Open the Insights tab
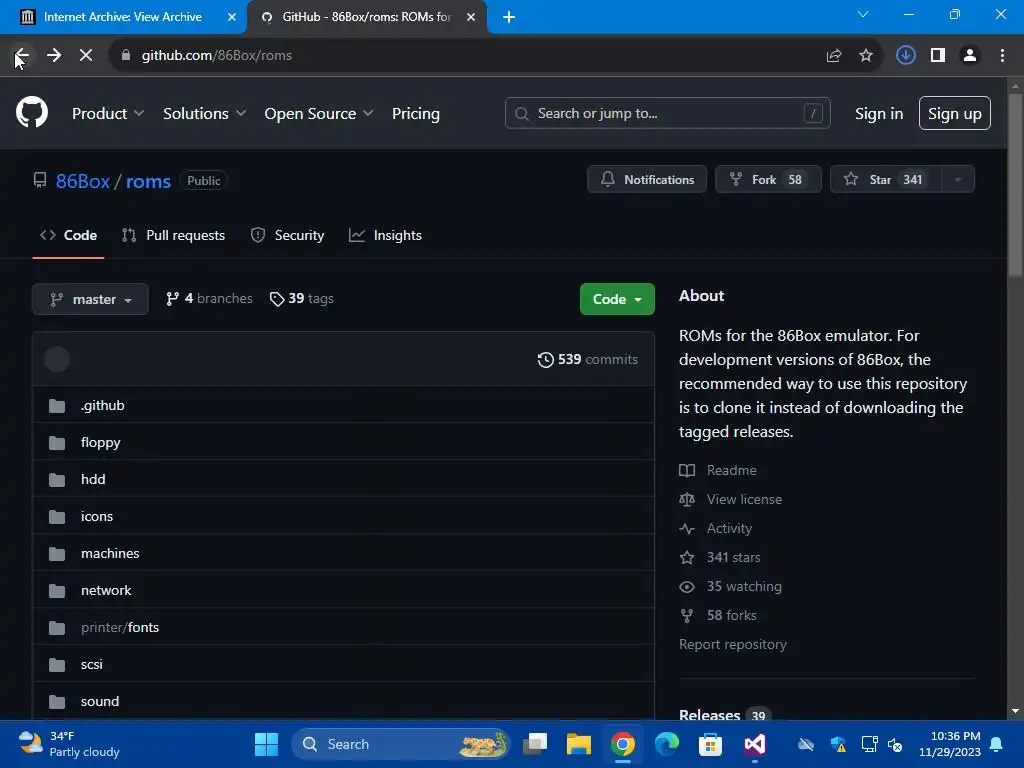The image size is (1024, 768). click(385, 236)
